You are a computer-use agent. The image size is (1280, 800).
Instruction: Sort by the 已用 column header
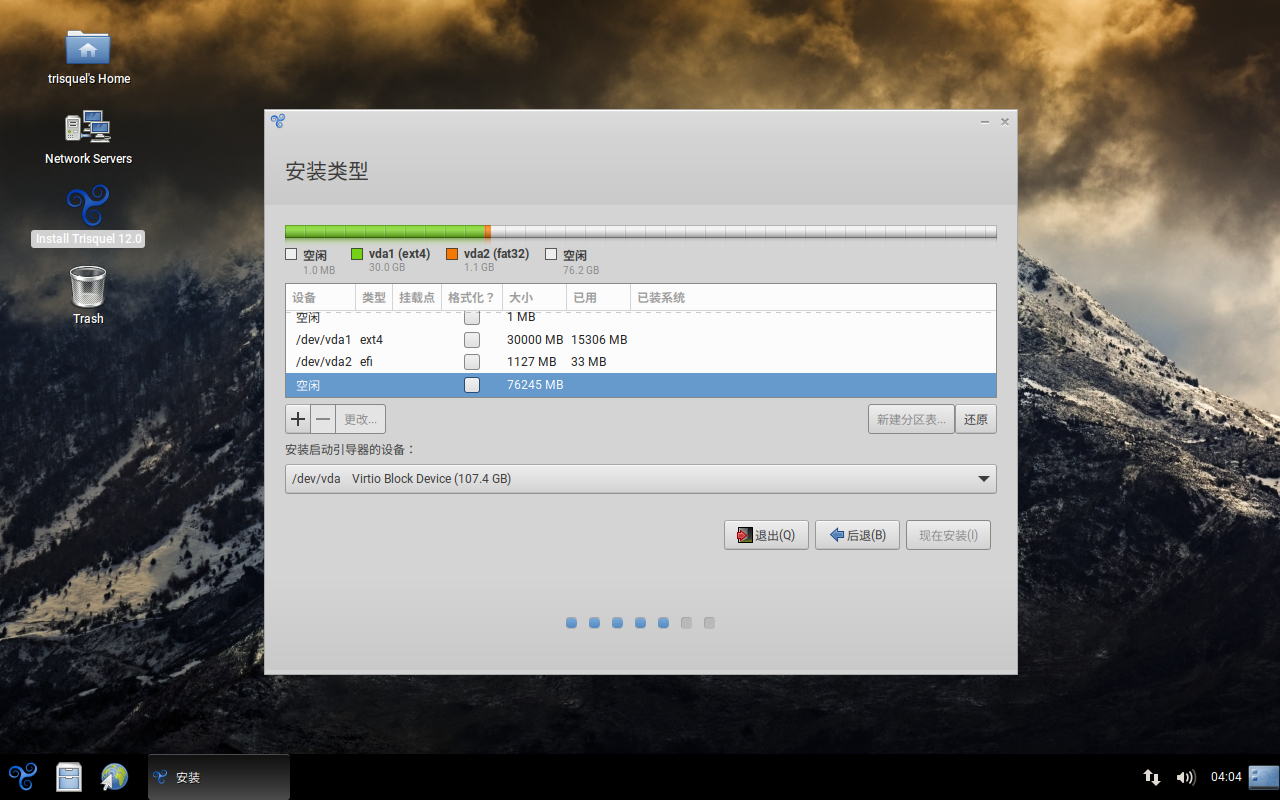pyautogui.click(x=598, y=298)
